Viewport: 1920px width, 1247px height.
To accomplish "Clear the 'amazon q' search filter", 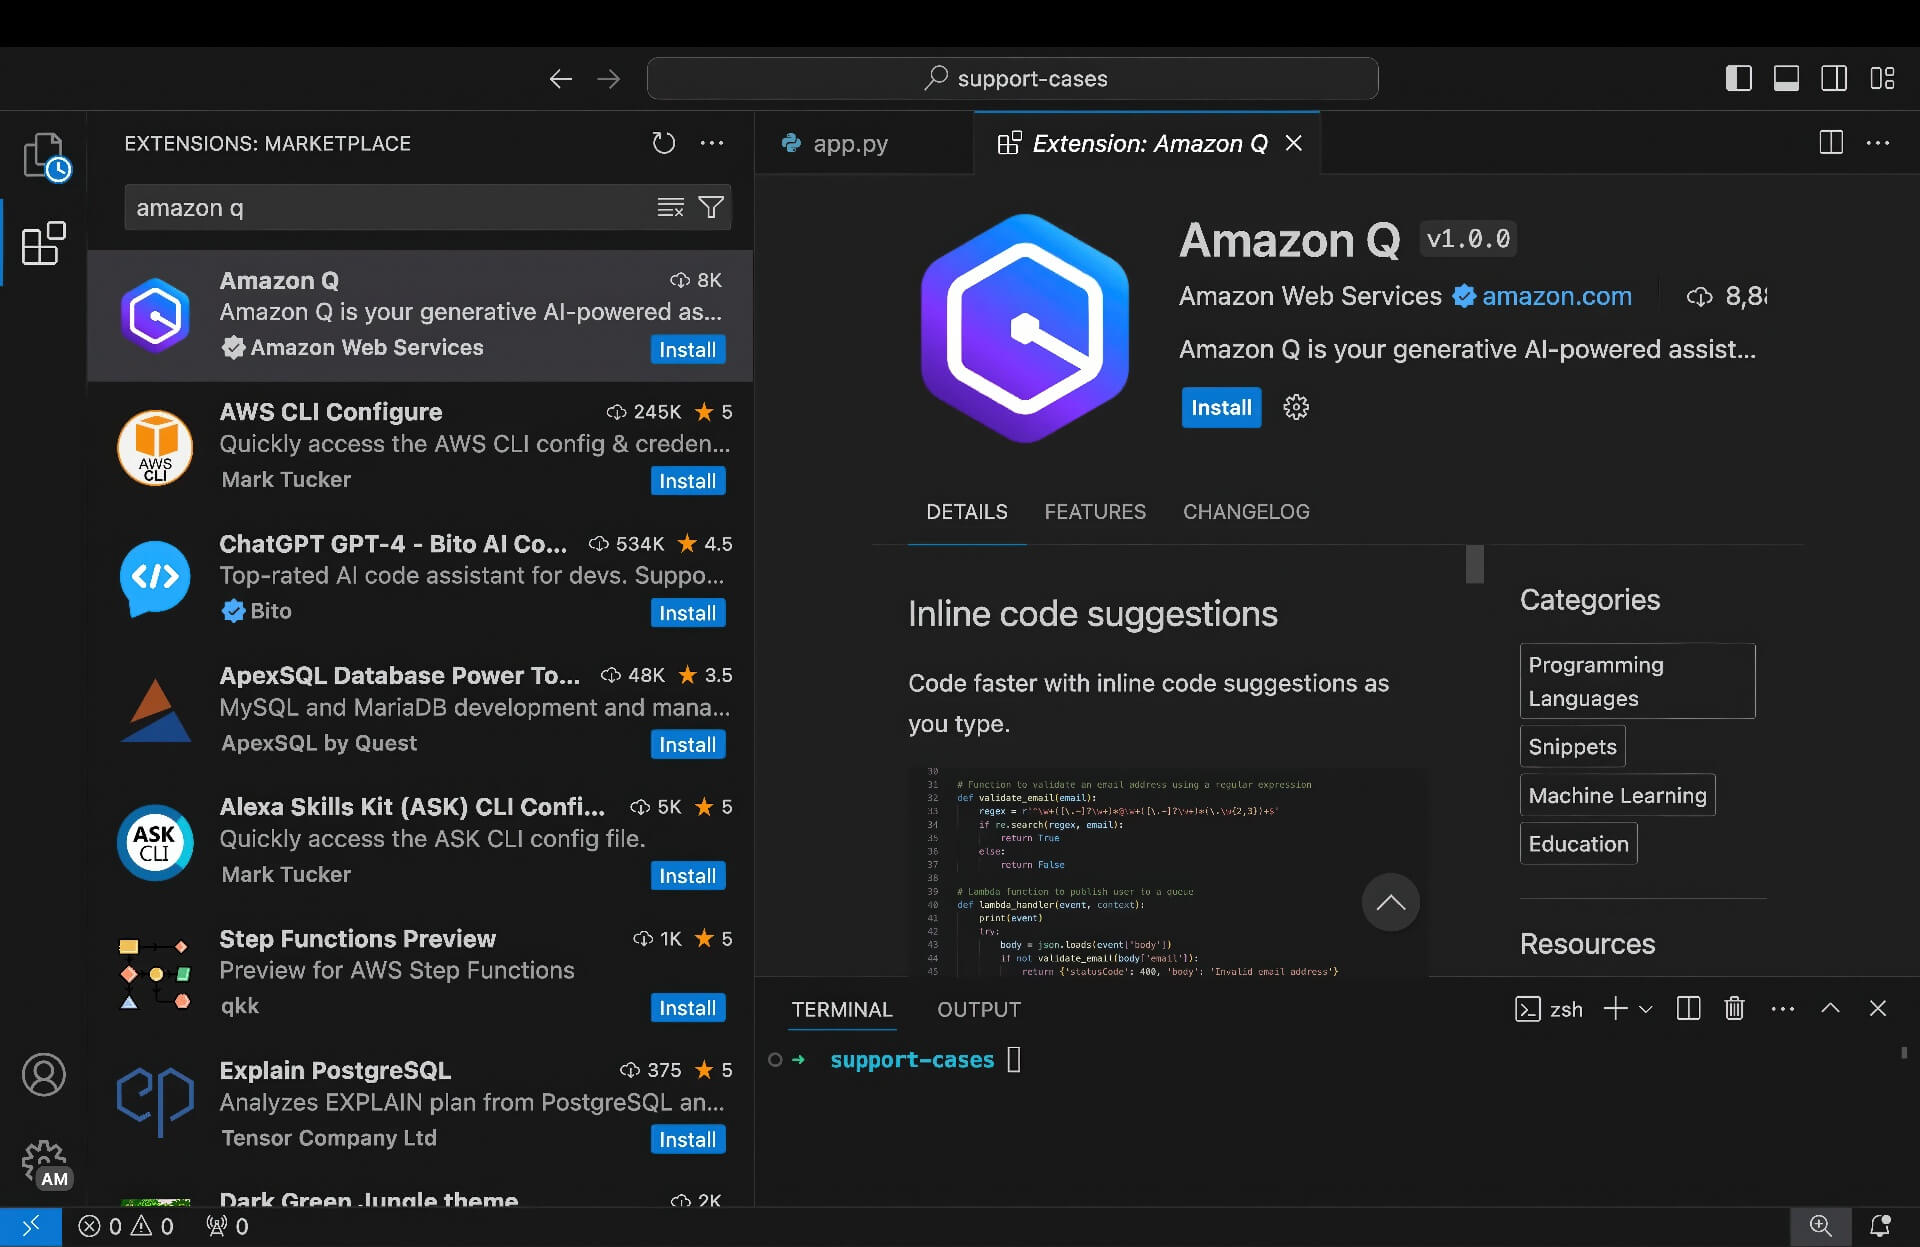I will [669, 207].
